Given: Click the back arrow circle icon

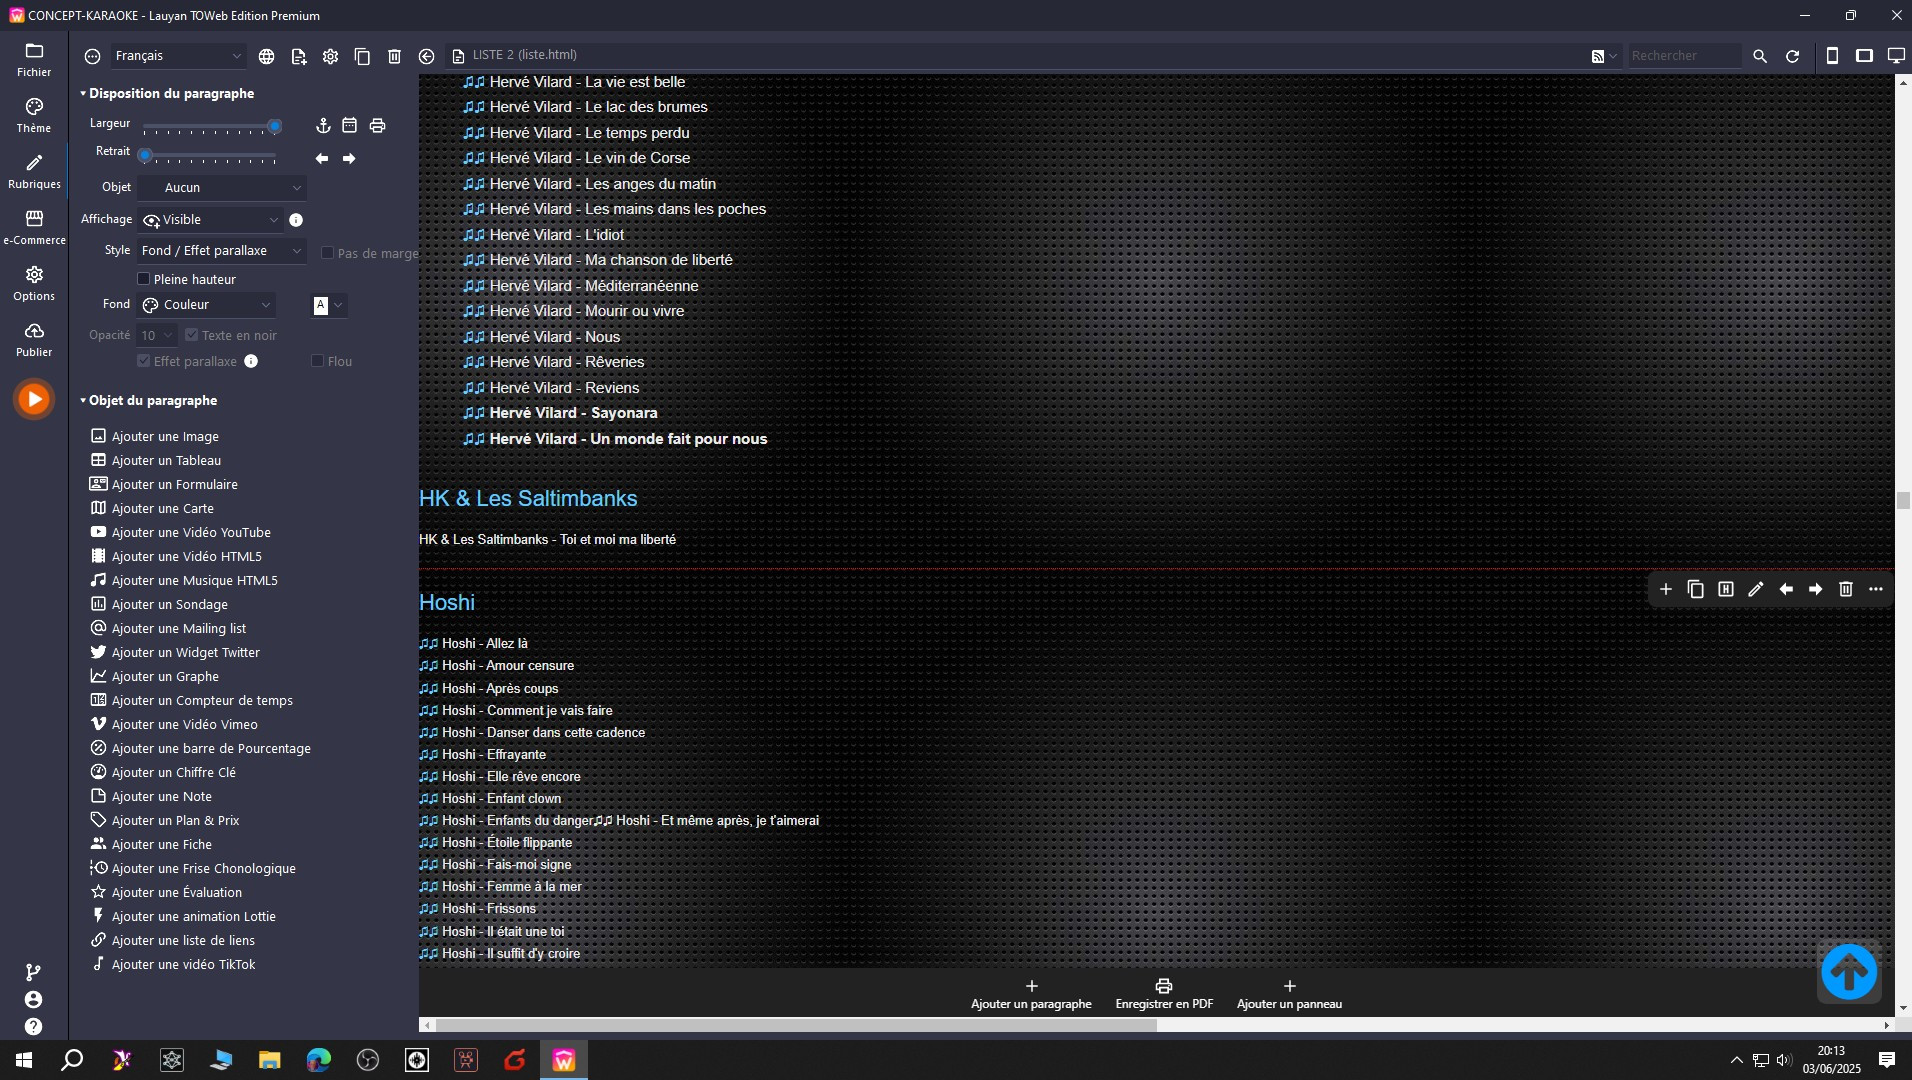Looking at the screenshot, I should 426,56.
